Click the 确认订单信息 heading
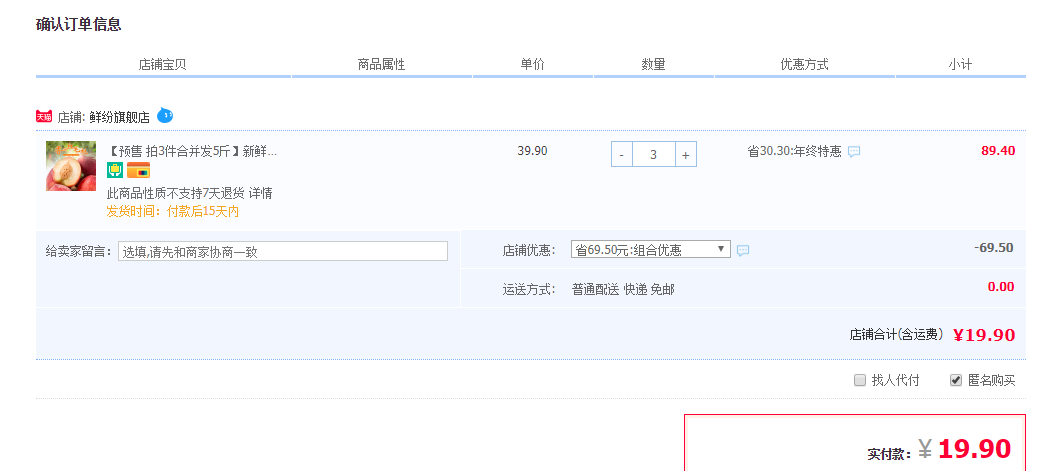This screenshot has height=471, width=1057. click(x=78, y=25)
